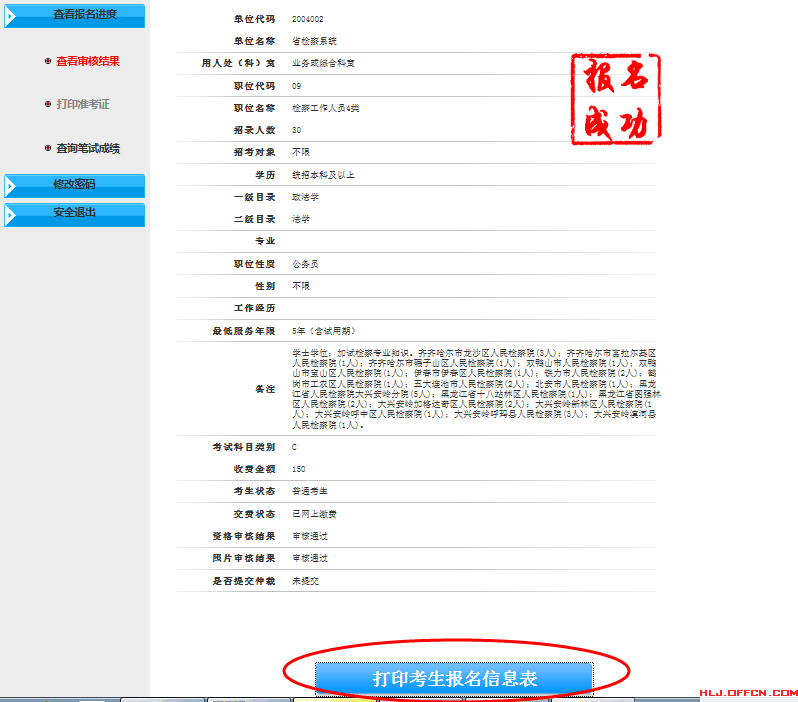This screenshot has width=798, height=702.
Task: Select fee amount value 150
Action: 298,469
